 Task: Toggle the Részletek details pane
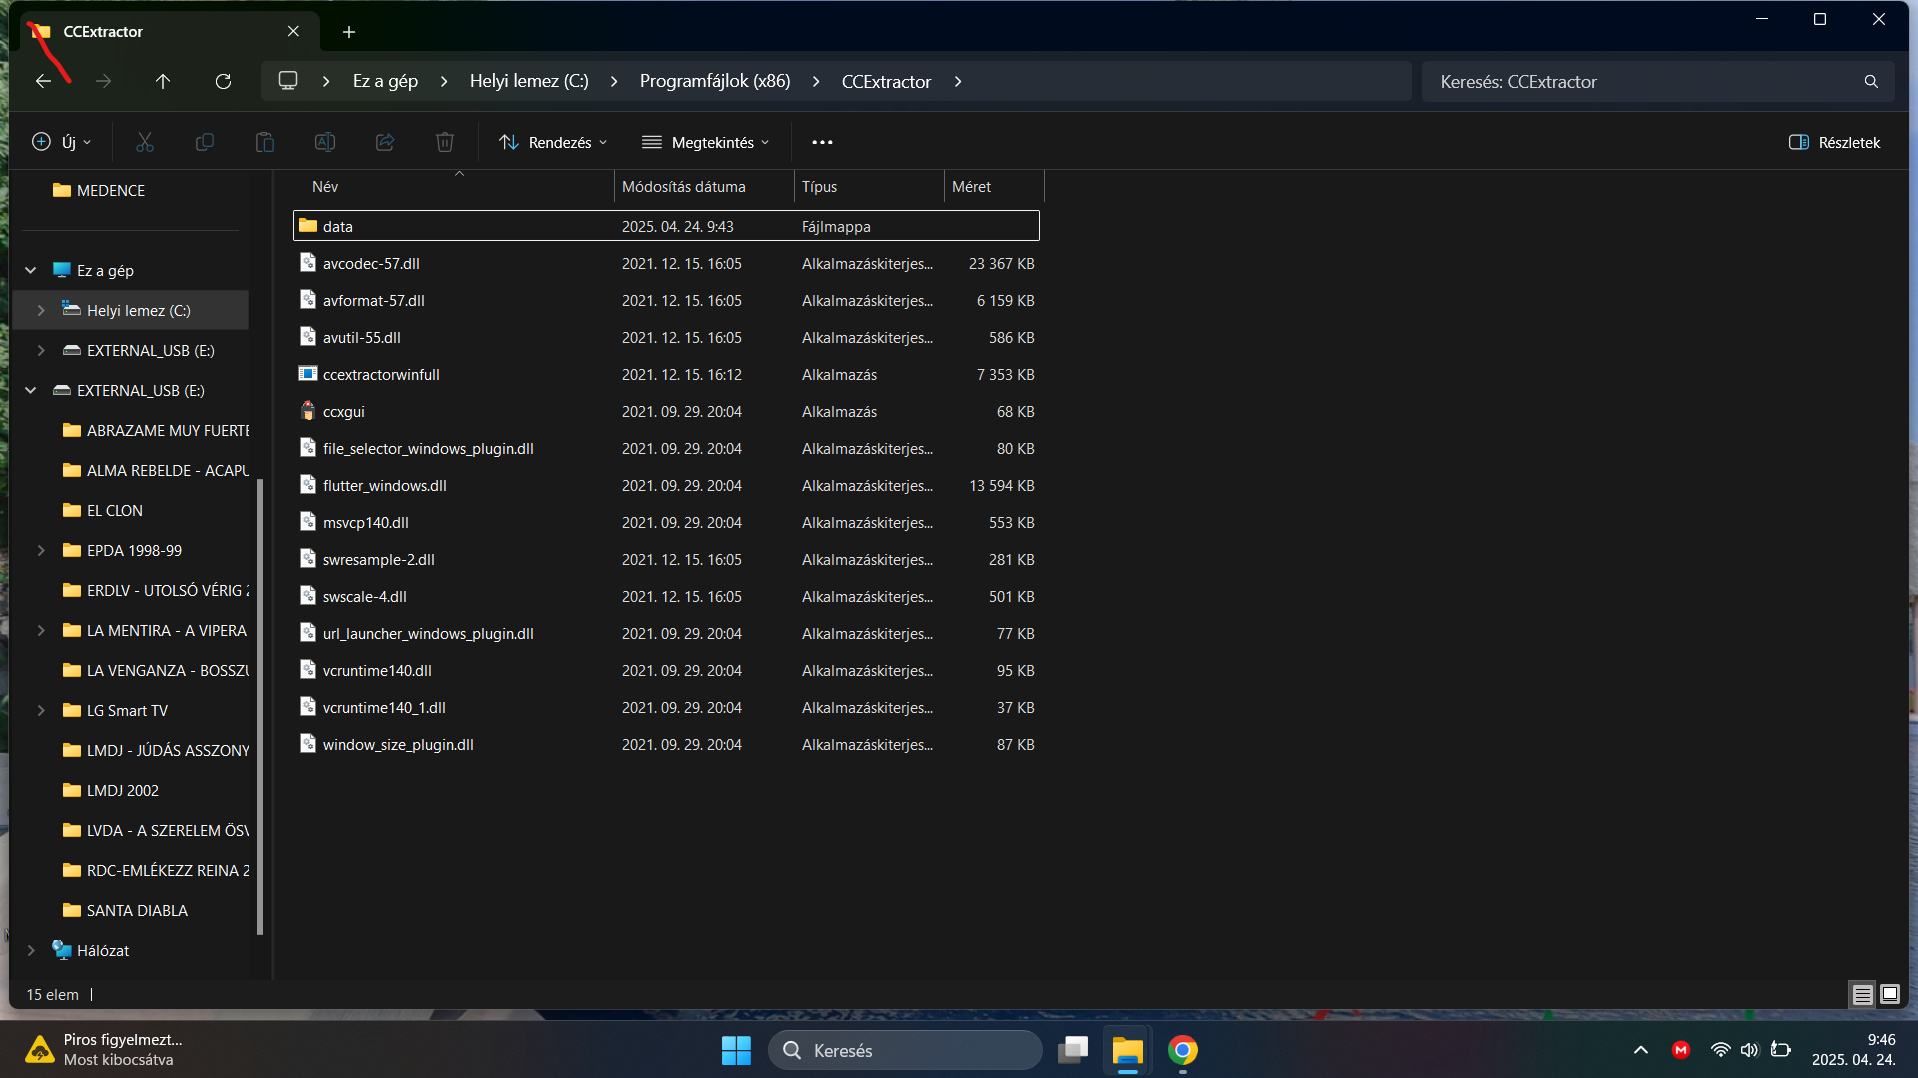1834,142
